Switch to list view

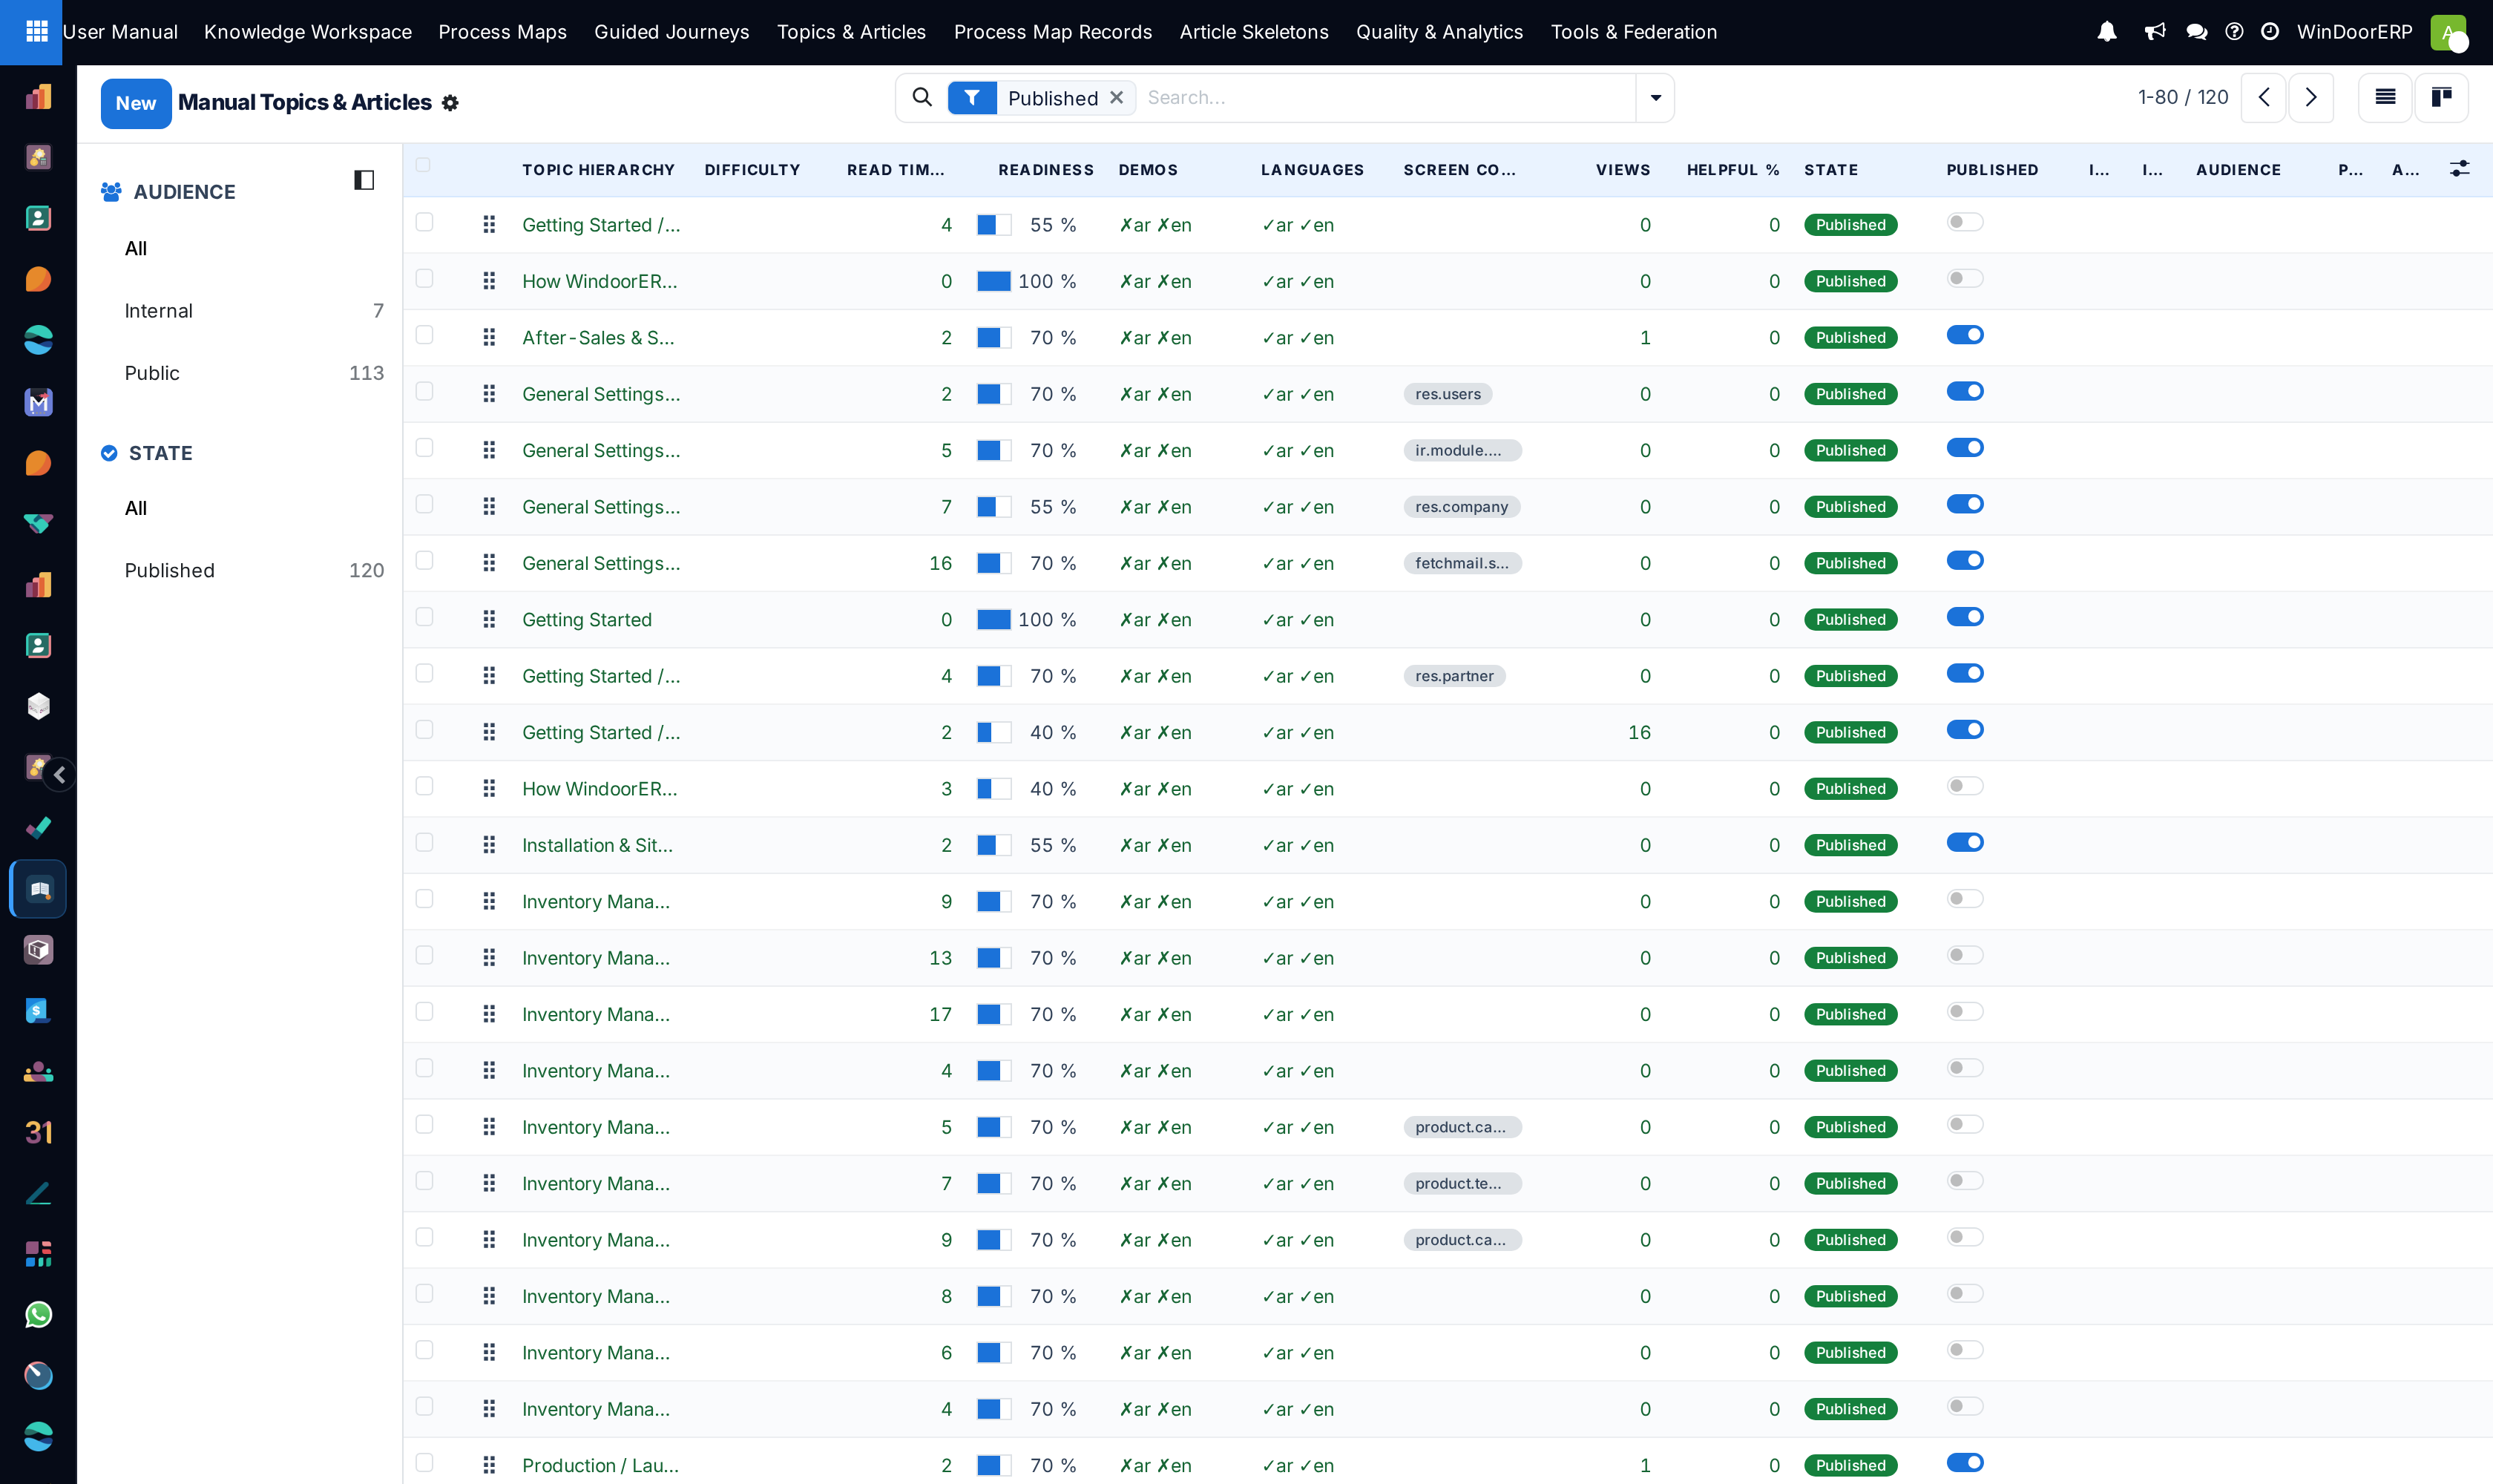tap(2385, 97)
